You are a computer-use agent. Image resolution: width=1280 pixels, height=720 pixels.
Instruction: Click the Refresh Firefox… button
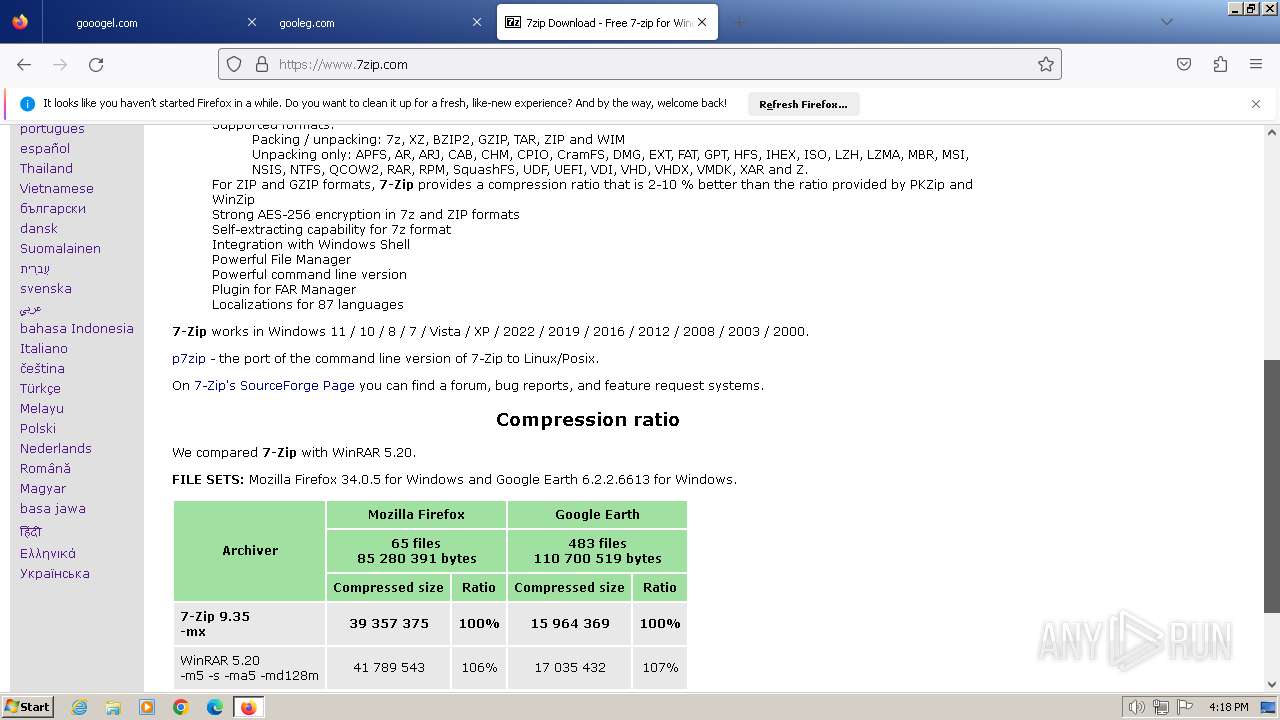(x=803, y=104)
